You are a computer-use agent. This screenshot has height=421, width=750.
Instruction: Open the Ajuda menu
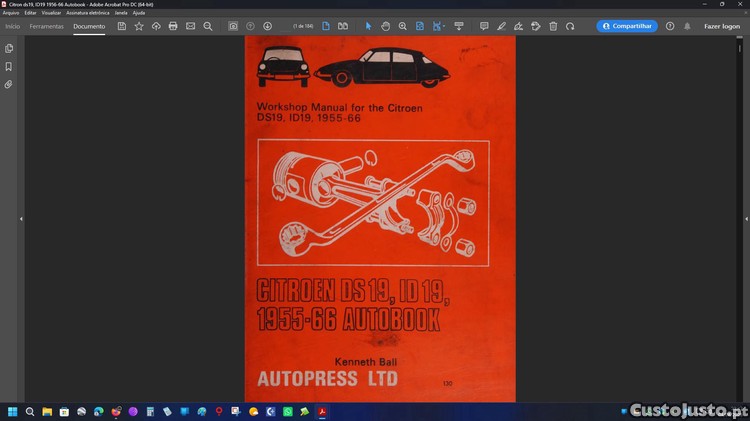click(139, 13)
